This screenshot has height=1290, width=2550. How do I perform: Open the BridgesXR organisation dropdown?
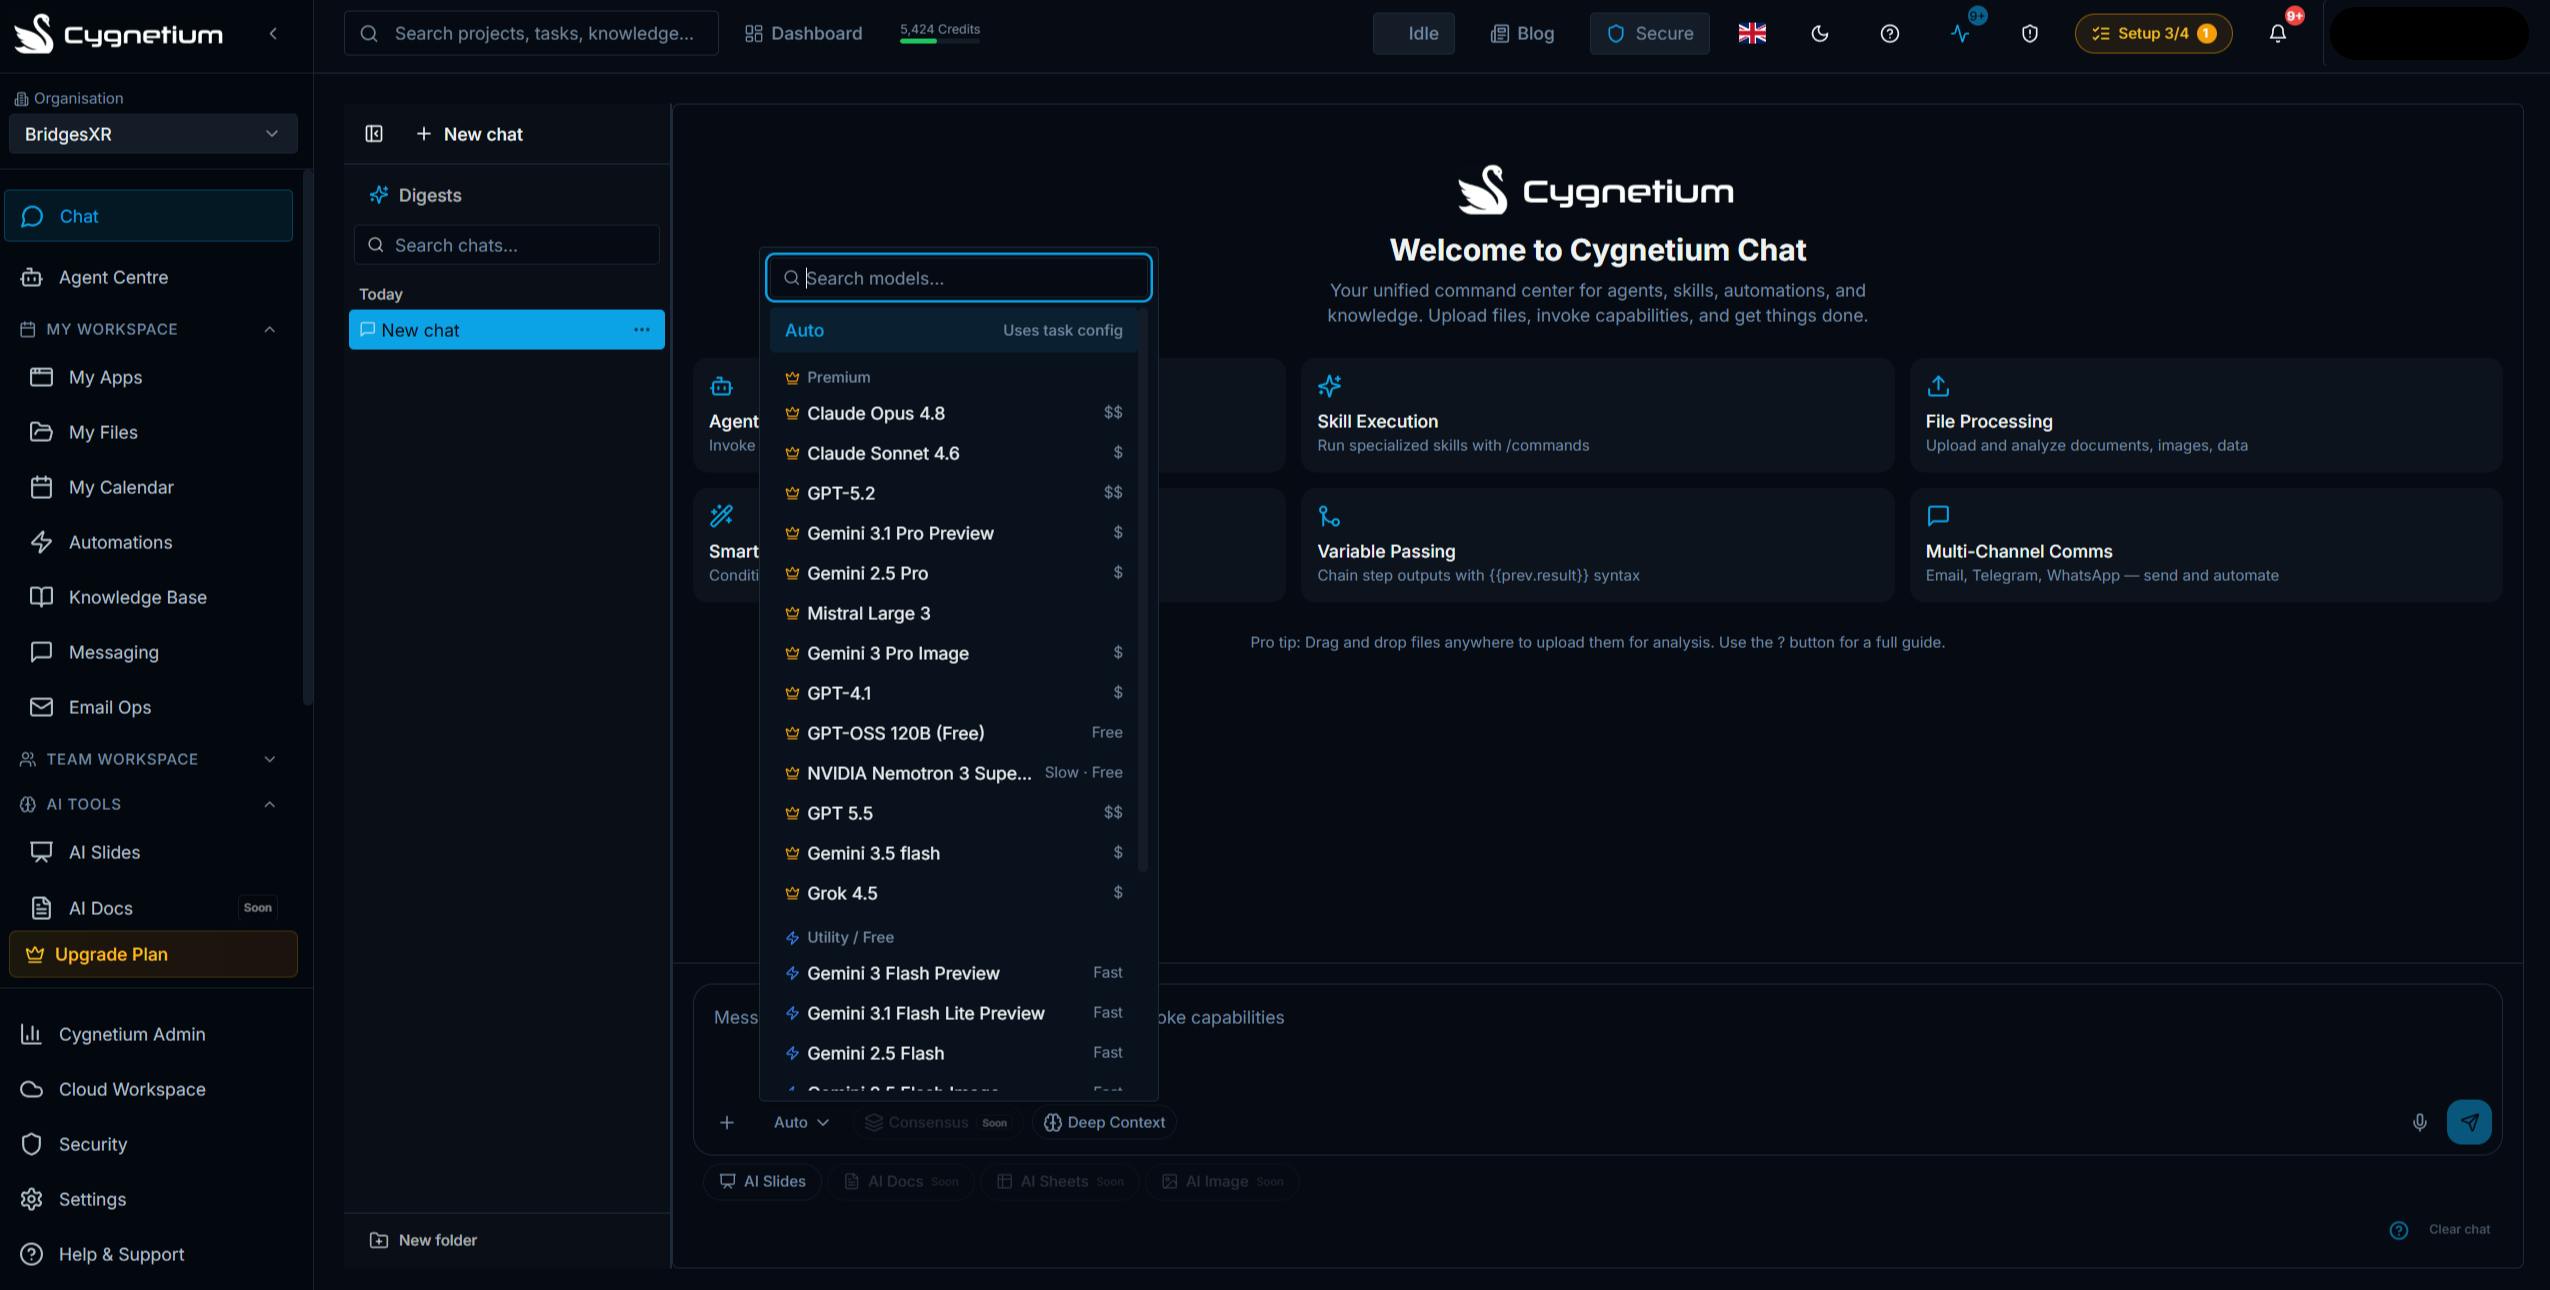click(x=153, y=134)
